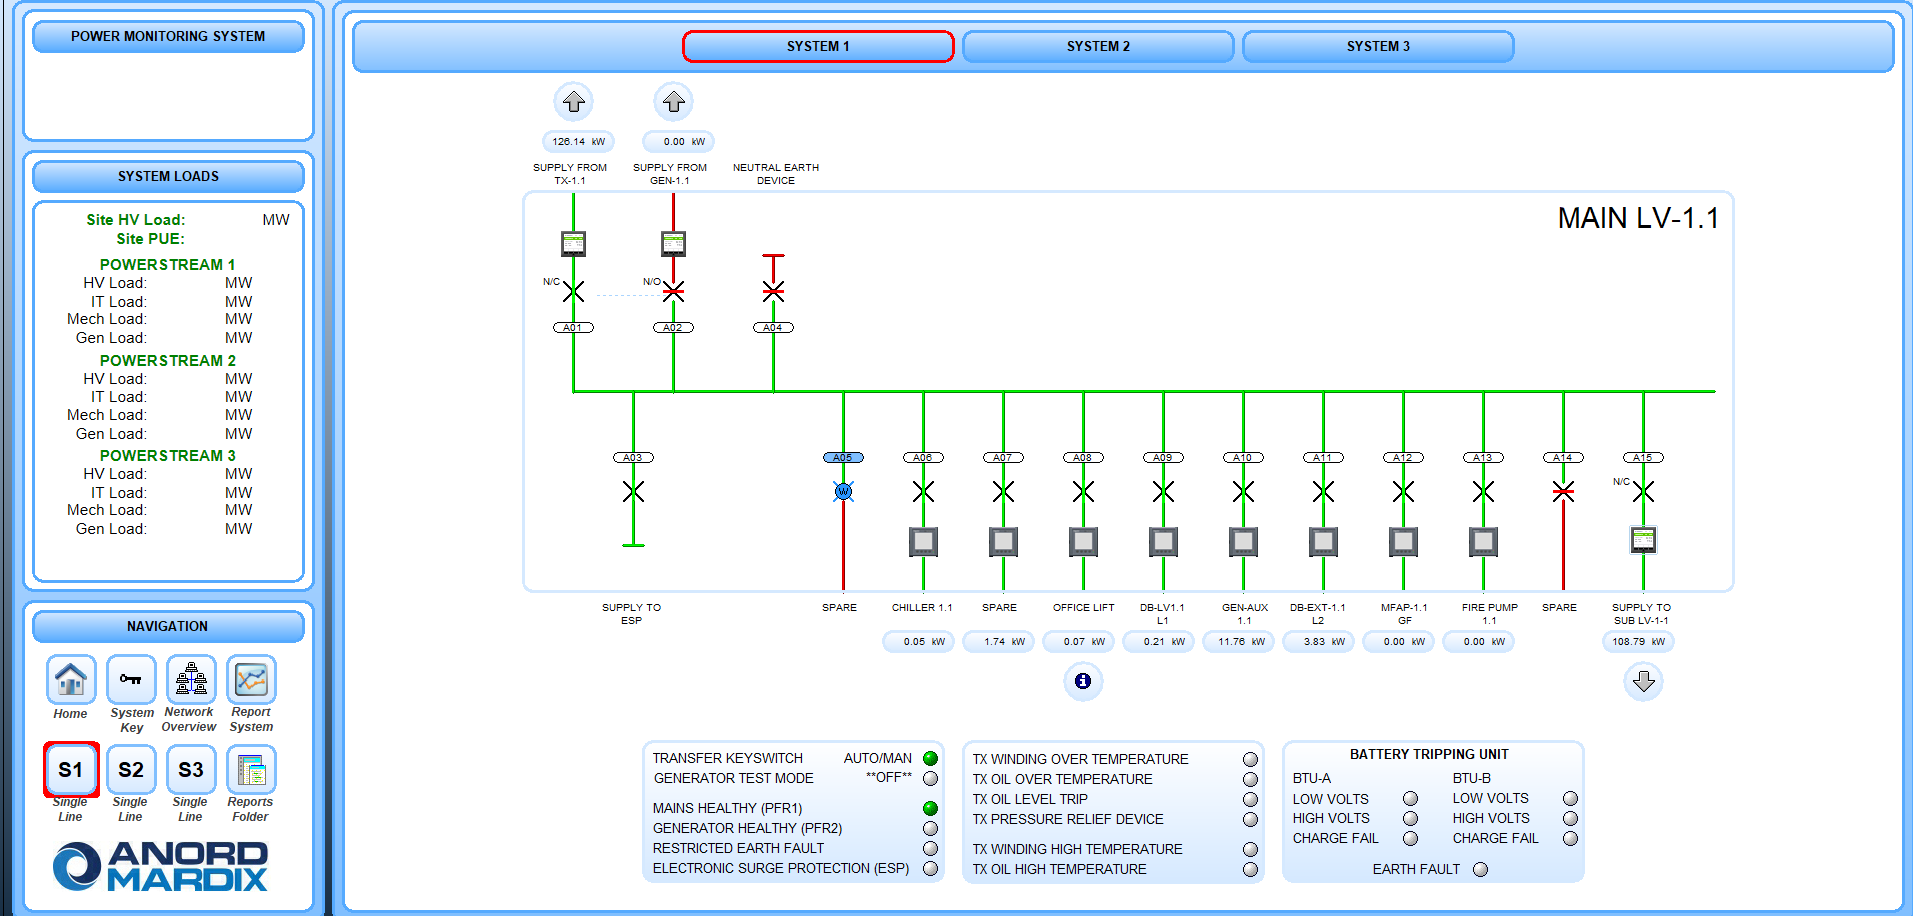This screenshot has height=916, width=1913.
Task: Click the up arrow above Supply From GEN-1.1
Action: 673,102
